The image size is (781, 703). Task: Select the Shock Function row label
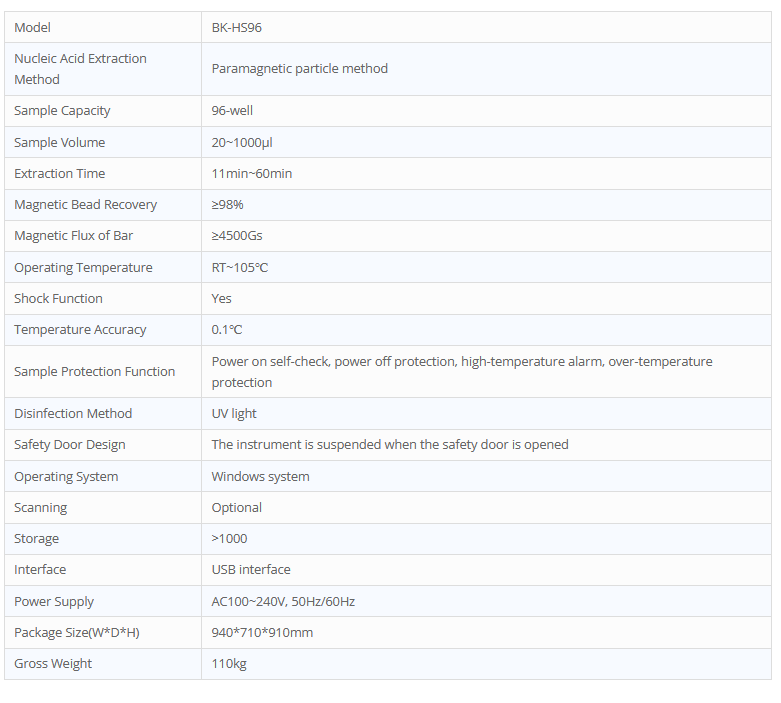pyautogui.click(x=58, y=299)
